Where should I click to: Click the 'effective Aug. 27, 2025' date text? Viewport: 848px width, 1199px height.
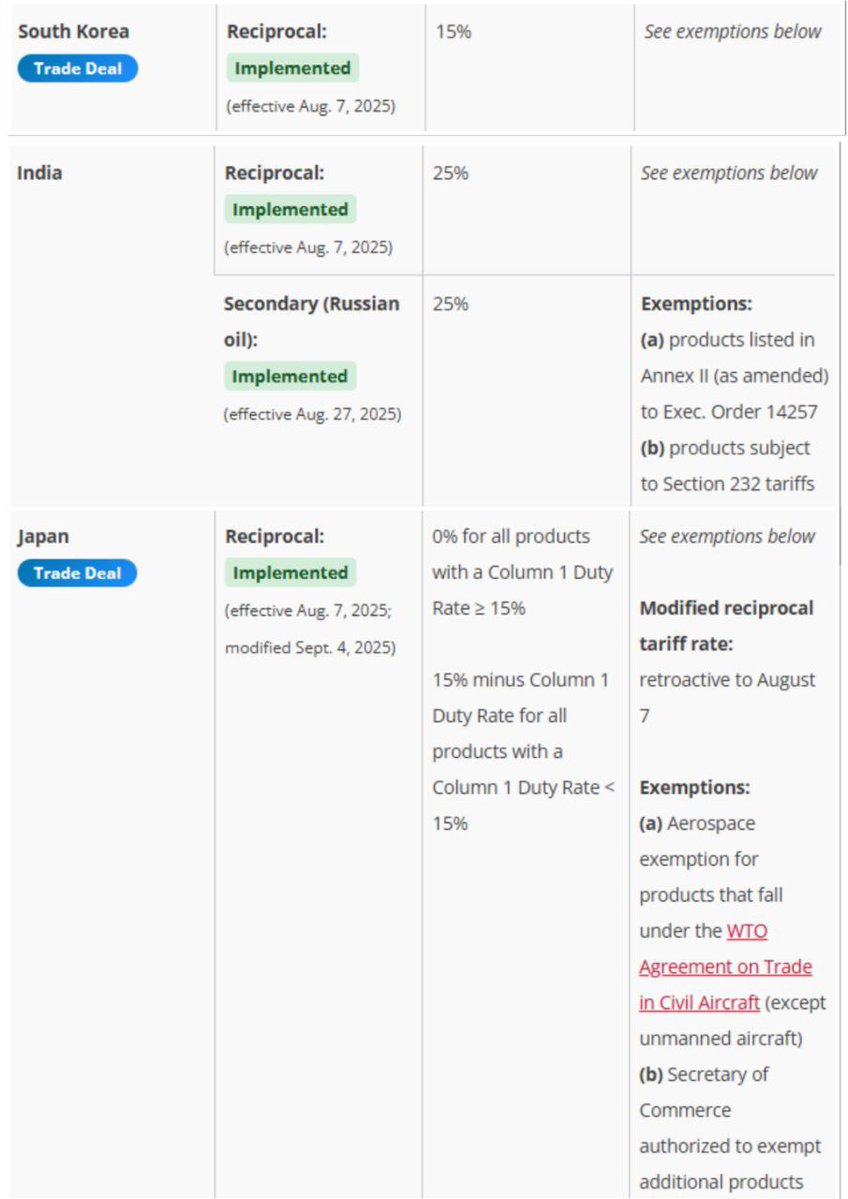coord(313,414)
